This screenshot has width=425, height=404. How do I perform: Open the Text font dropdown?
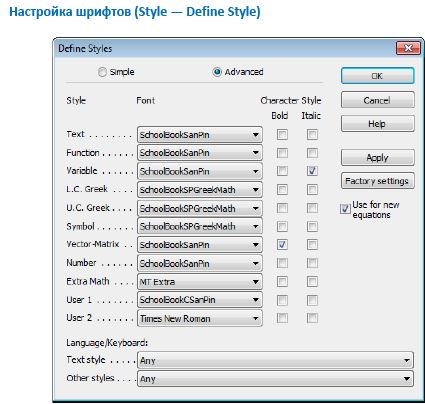pos(200,135)
